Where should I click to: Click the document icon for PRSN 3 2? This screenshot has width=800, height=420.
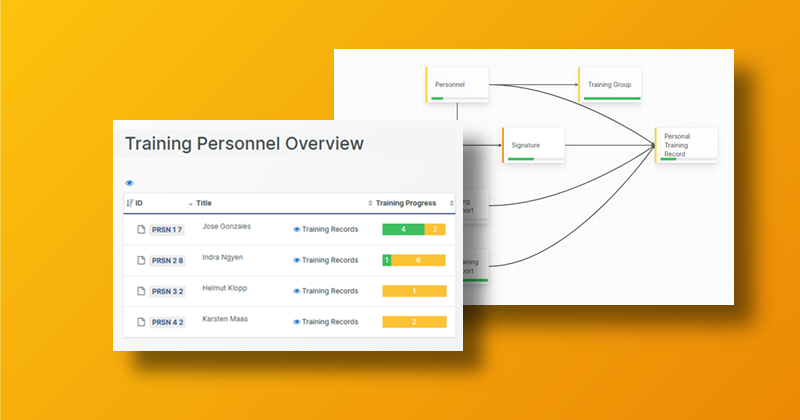(141, 292)
